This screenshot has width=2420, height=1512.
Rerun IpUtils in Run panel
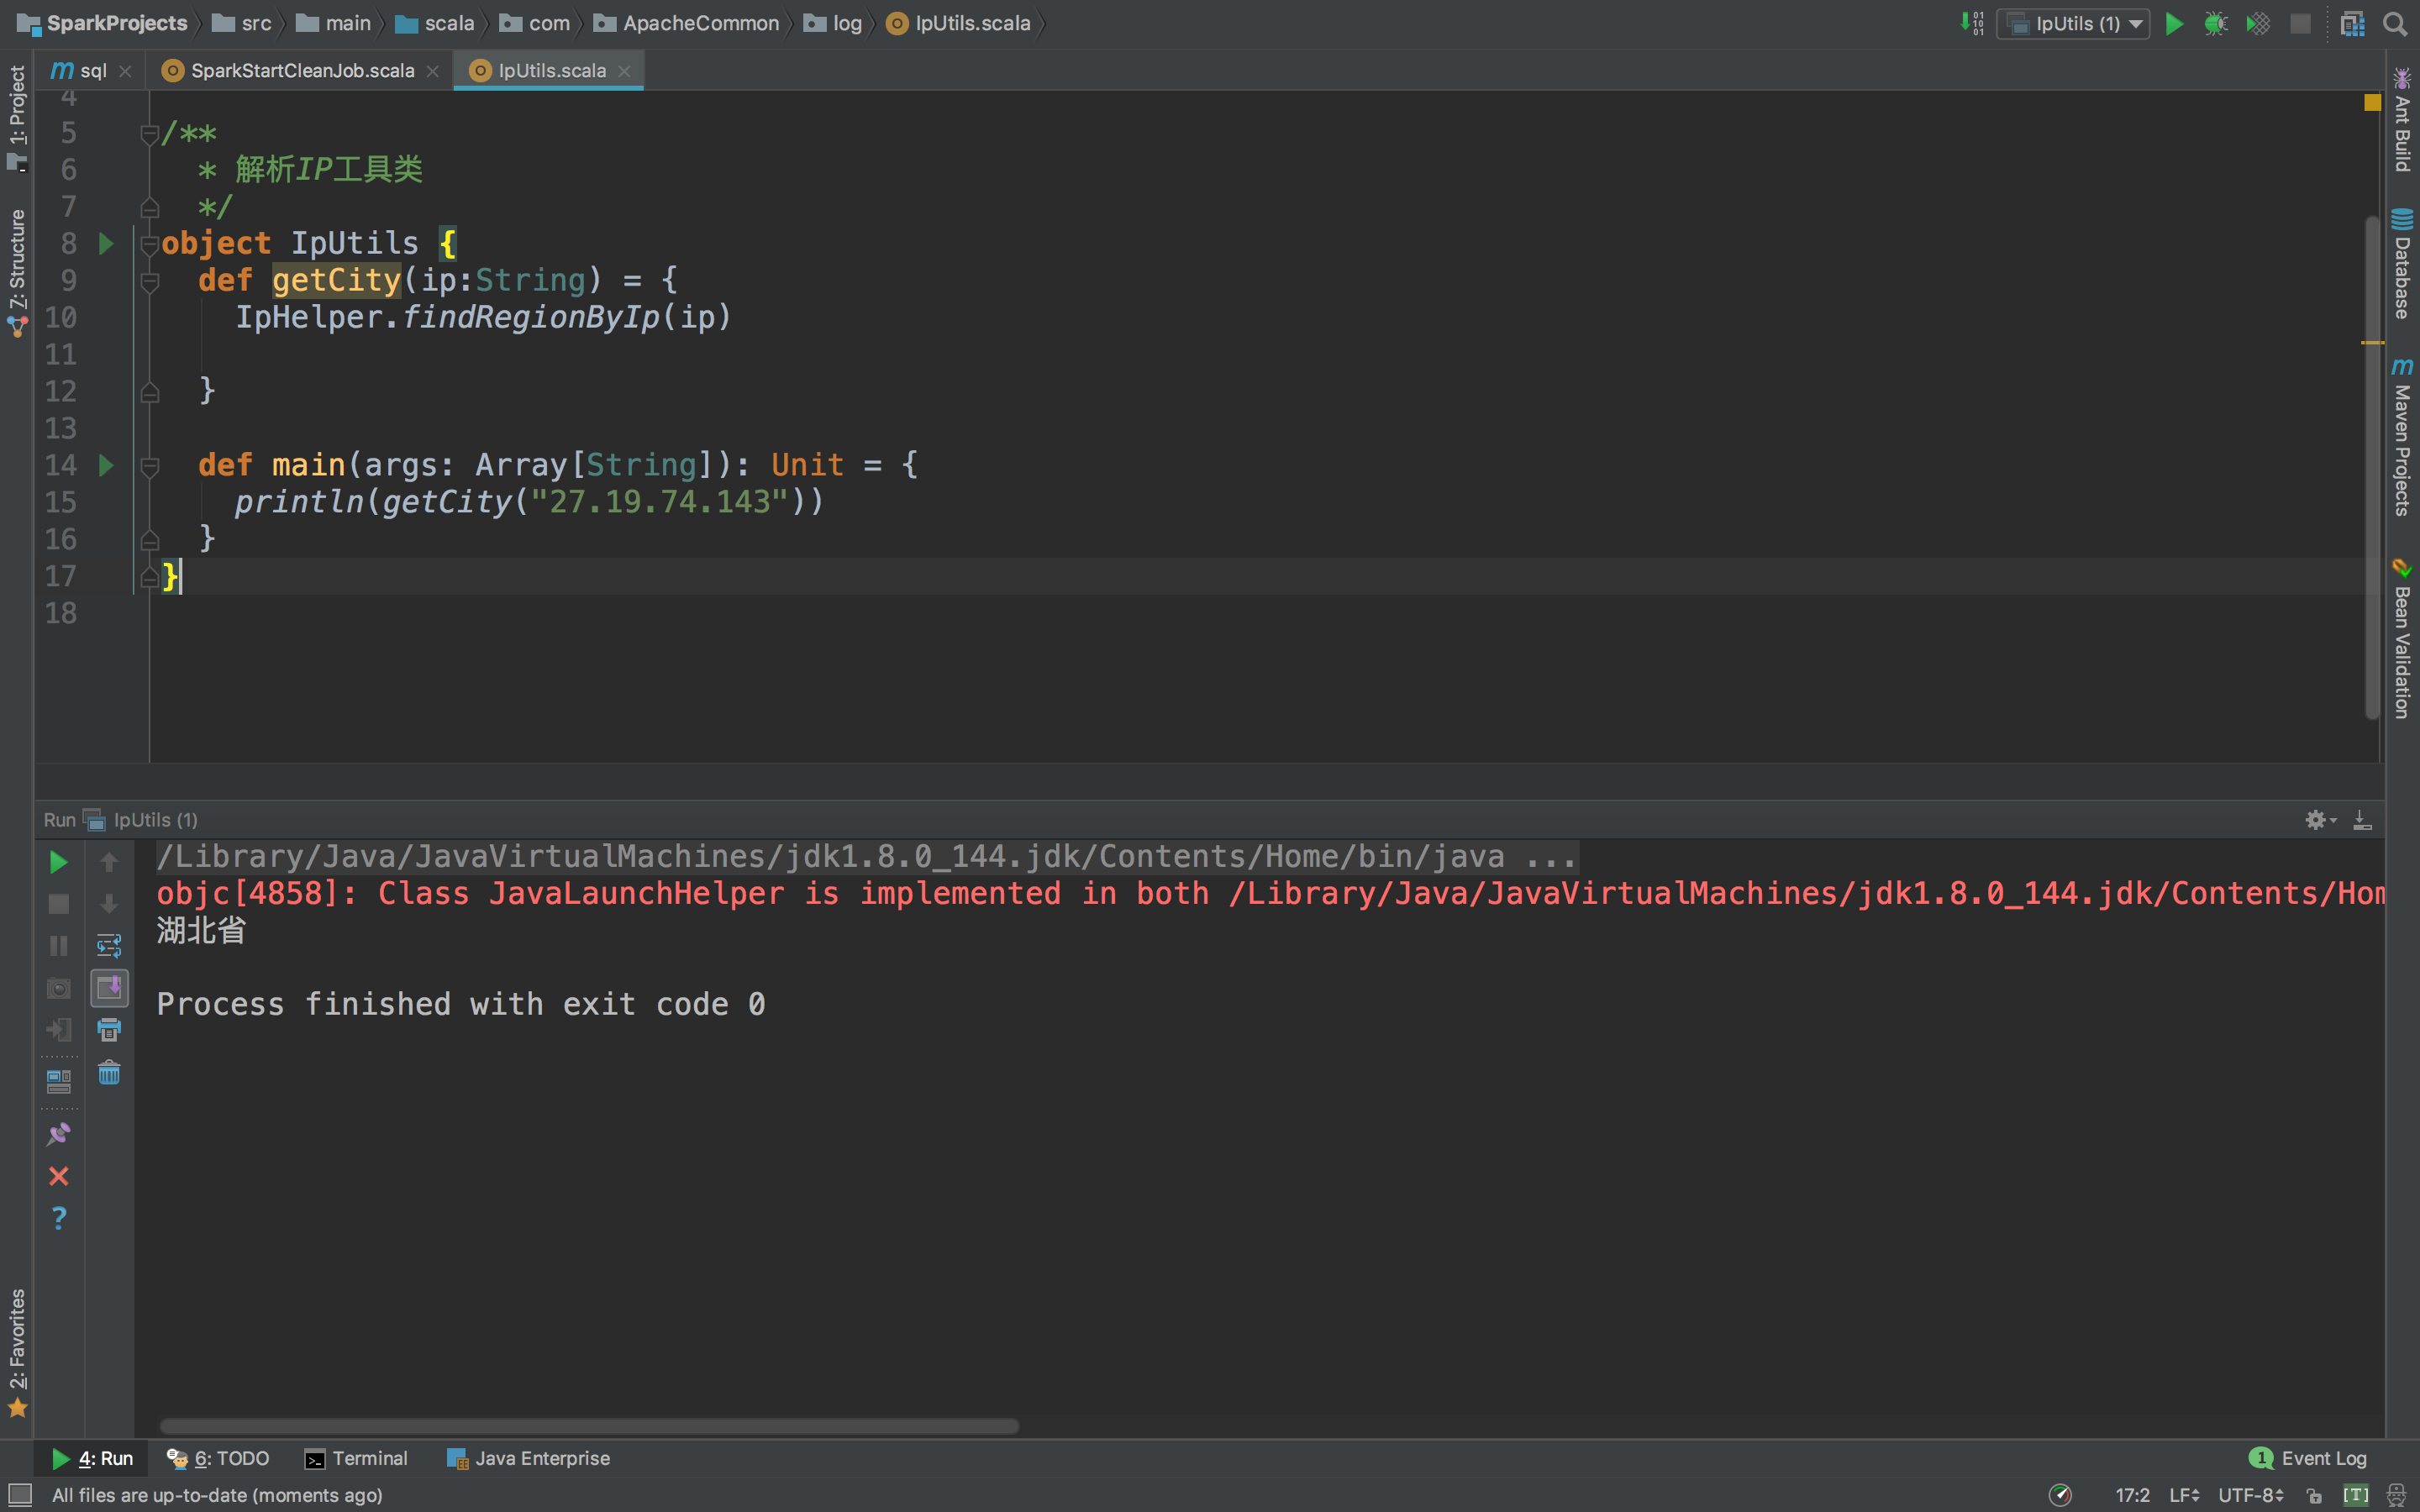[x=59, y=862]
